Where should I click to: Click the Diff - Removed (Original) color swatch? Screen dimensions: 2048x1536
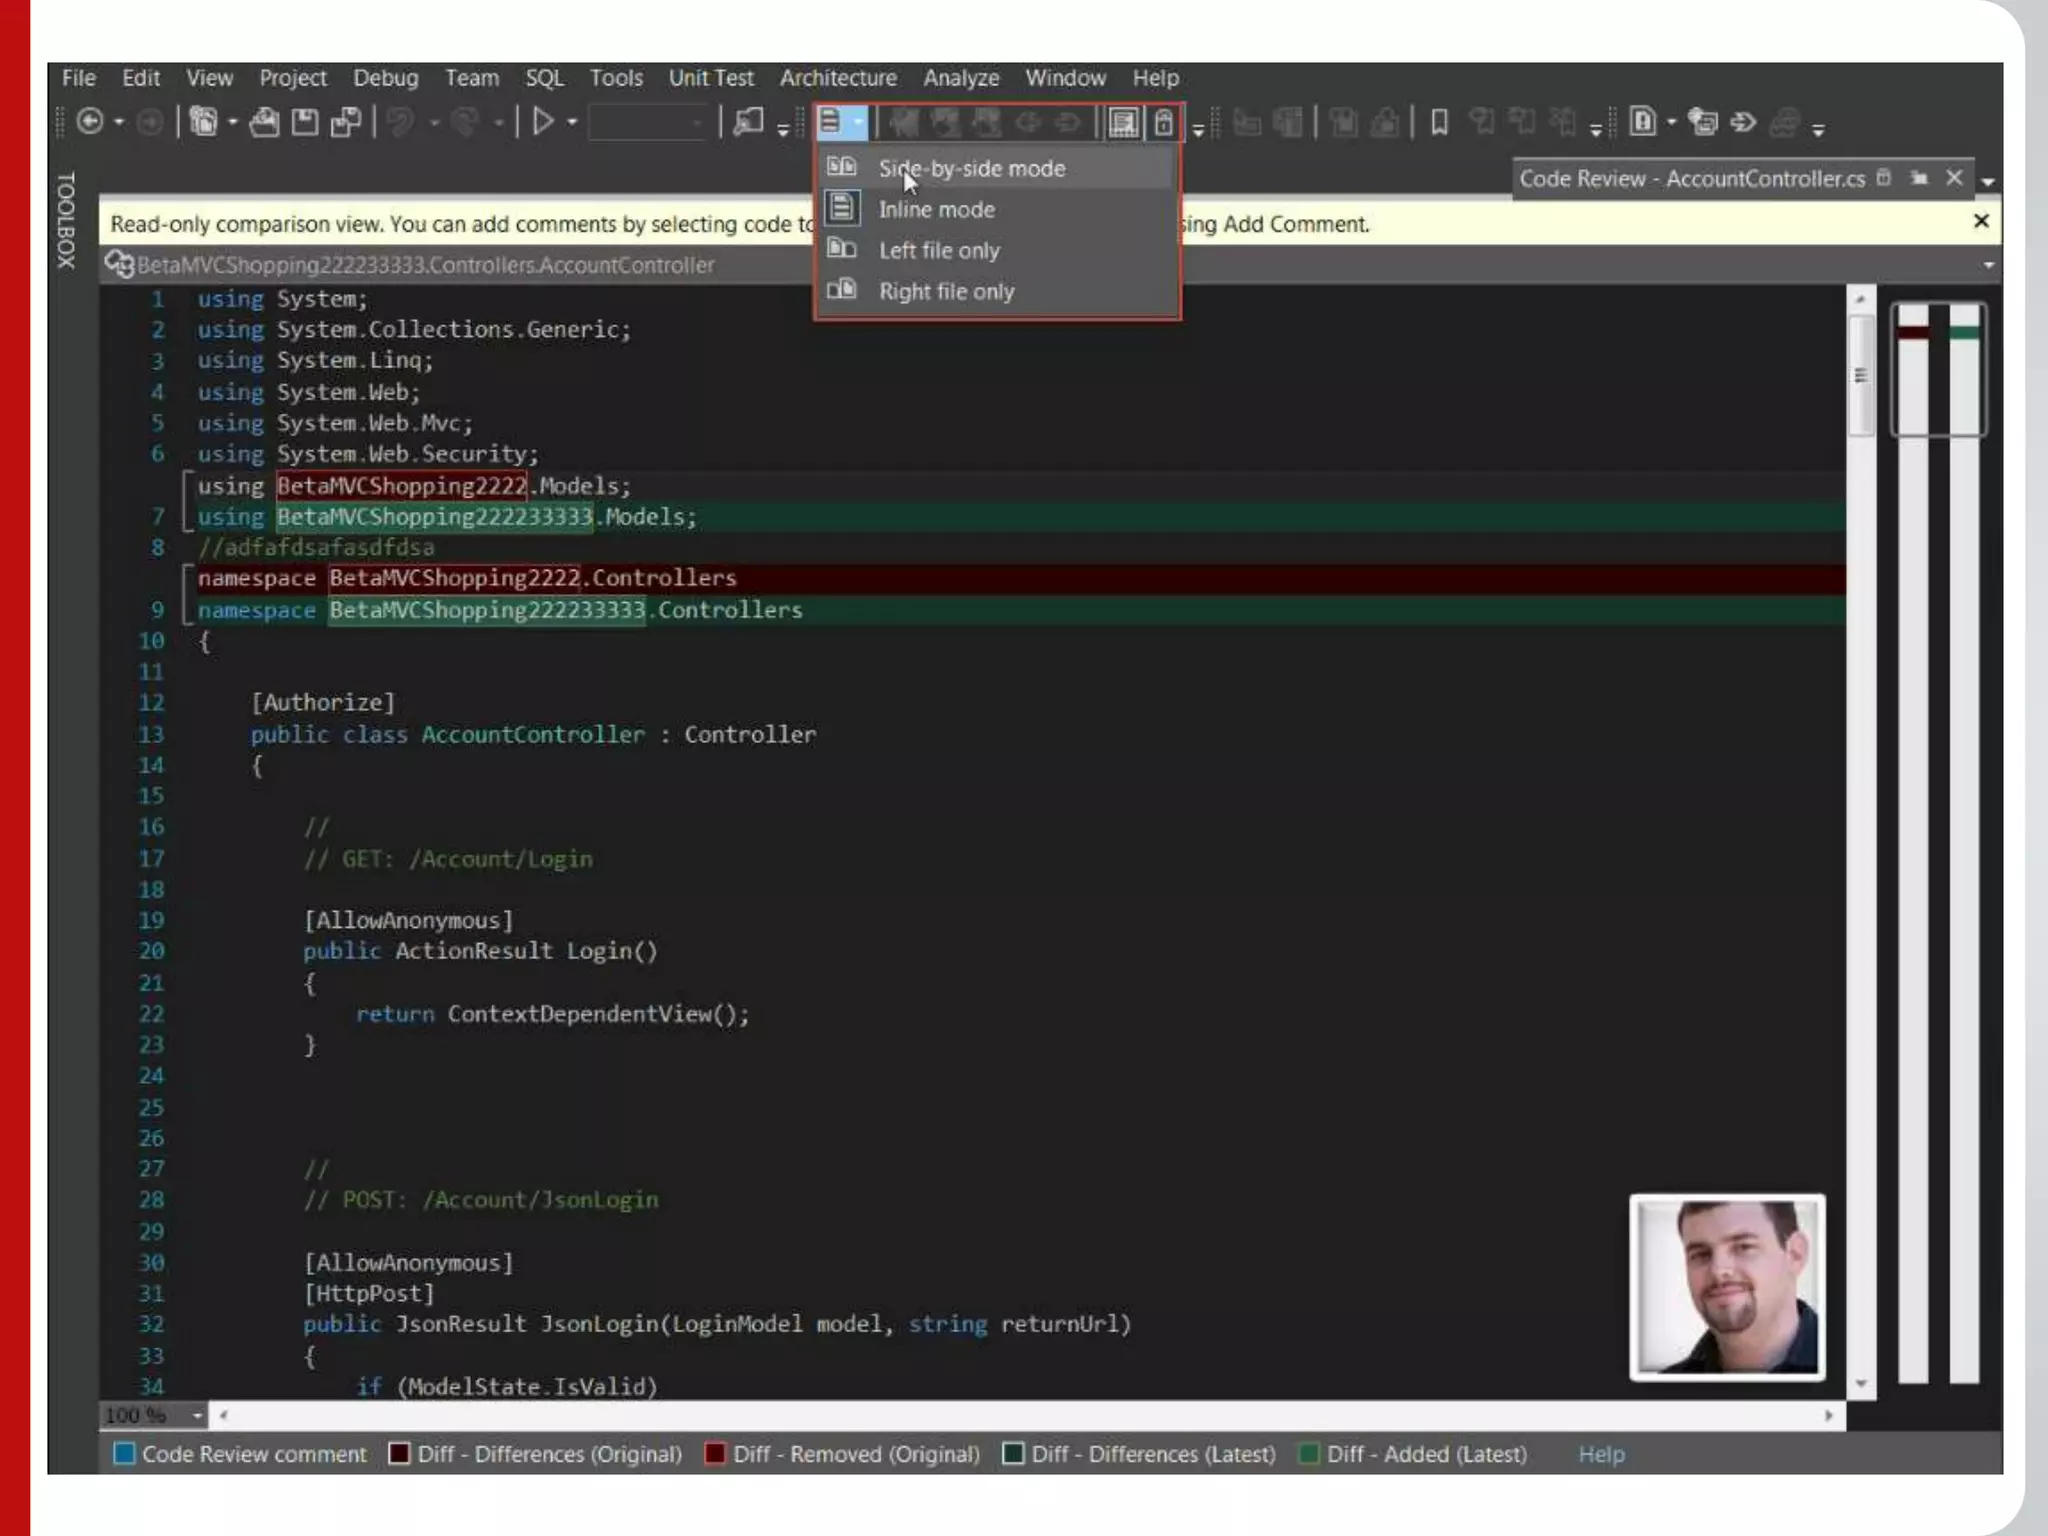click(x=715, y=1454)
